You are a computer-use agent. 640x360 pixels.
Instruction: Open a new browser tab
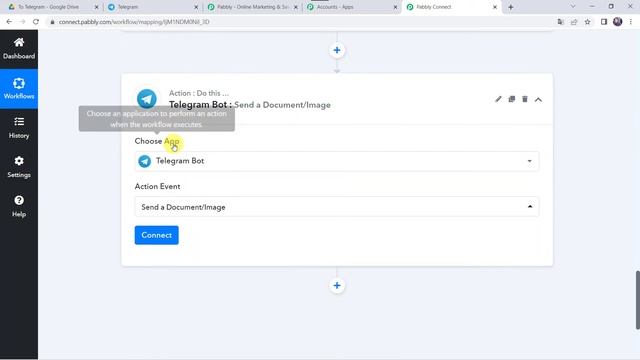click(x=510, y=7)
